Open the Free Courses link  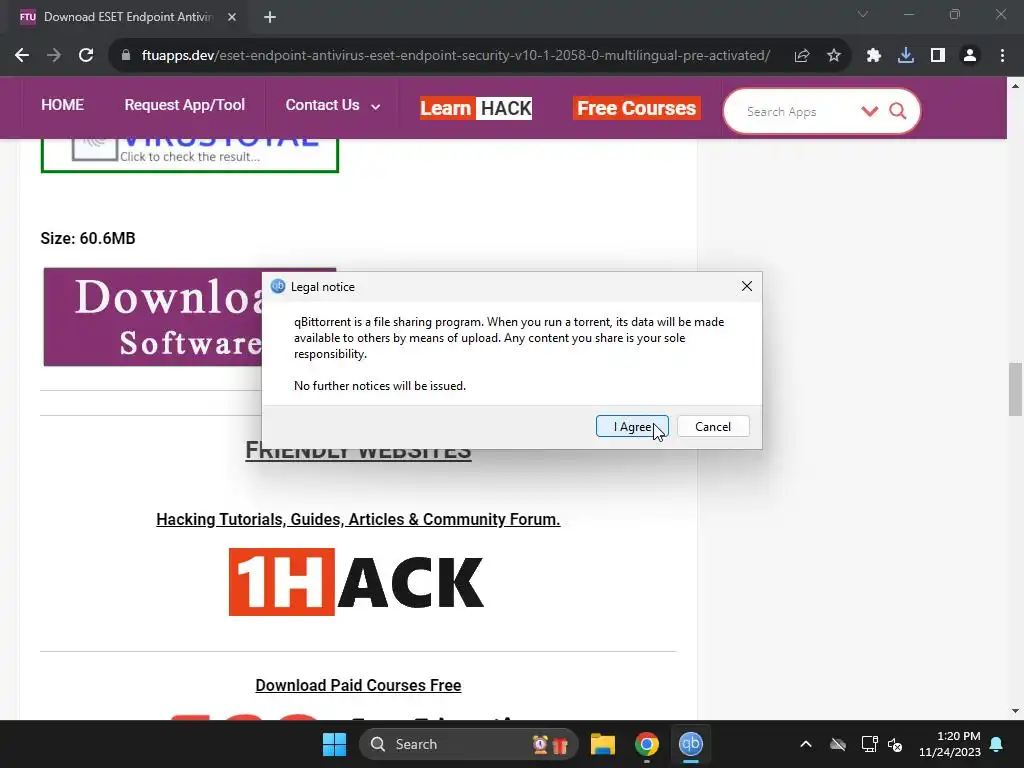coord(636,108)
